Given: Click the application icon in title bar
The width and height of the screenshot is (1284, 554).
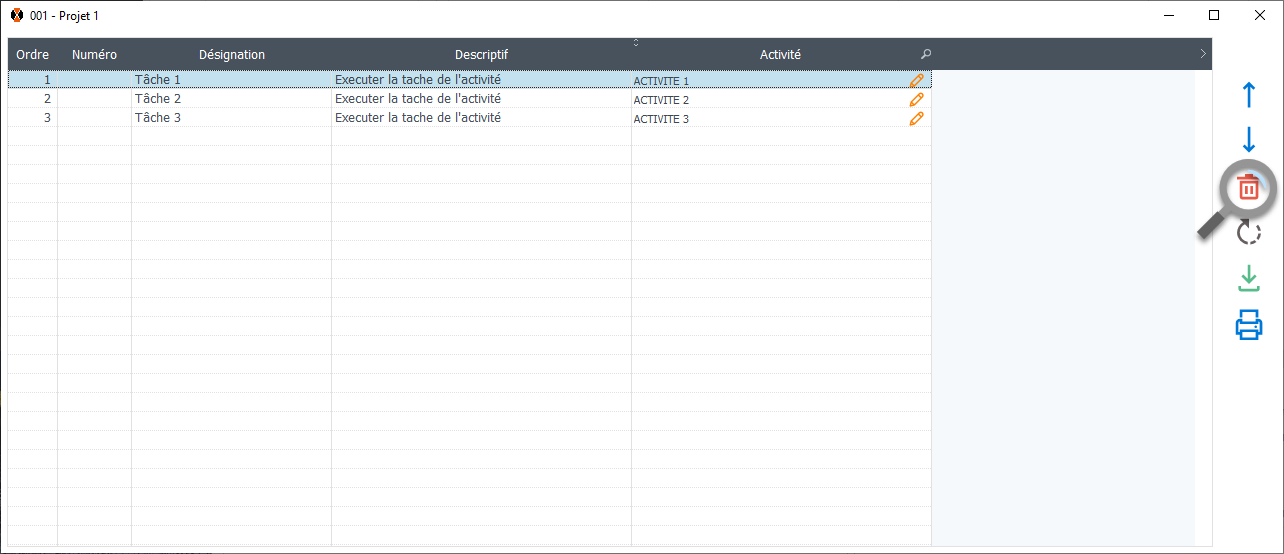Looking at the screenshot, I should pos(17,15).
